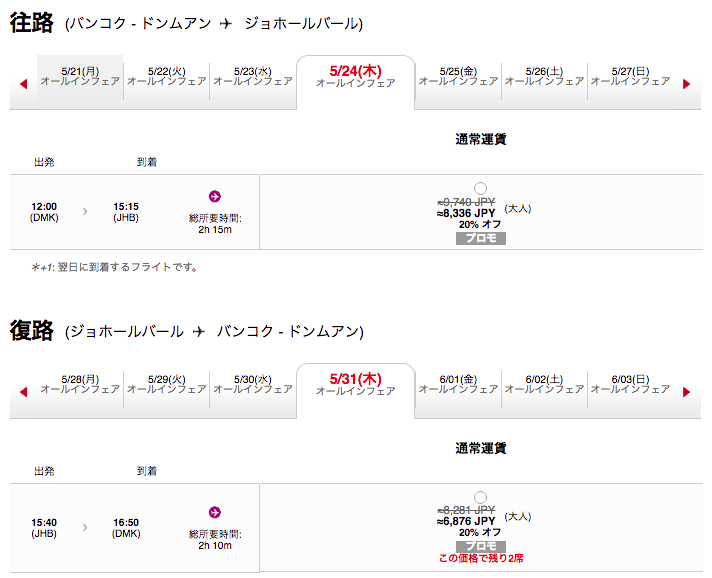
Task: Click the プロモ badge on the return fare
Action: (x=481, y=546)
